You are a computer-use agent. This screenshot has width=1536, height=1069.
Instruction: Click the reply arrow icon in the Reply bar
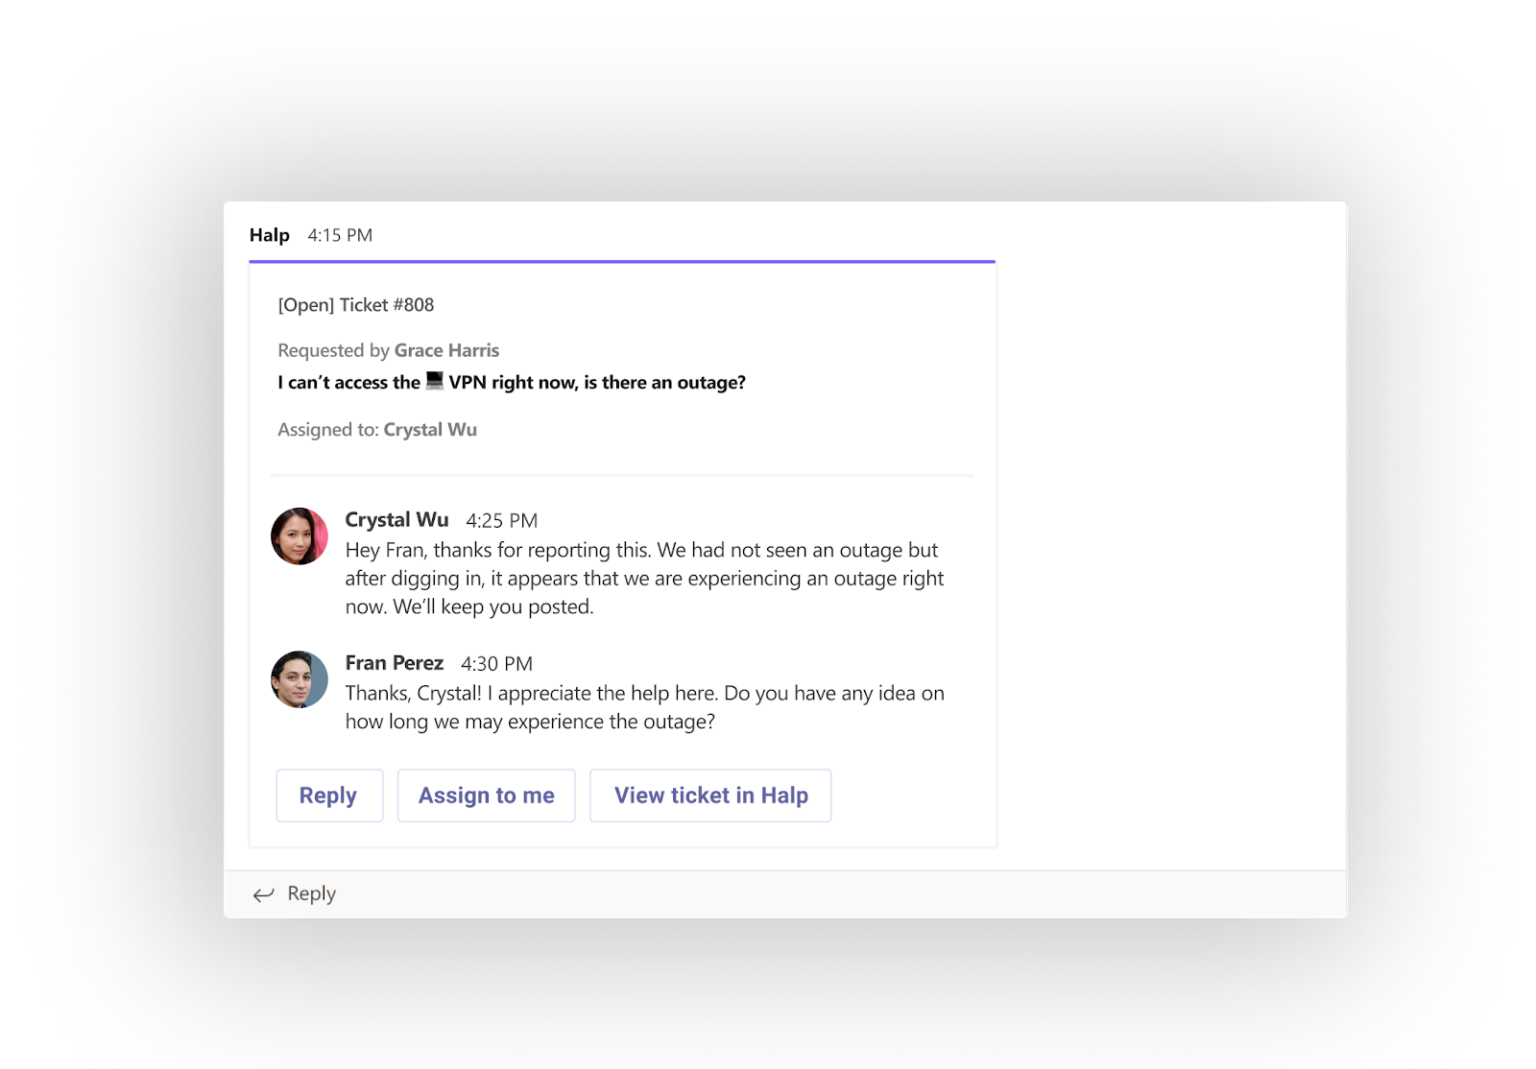[x=263, y=893]
